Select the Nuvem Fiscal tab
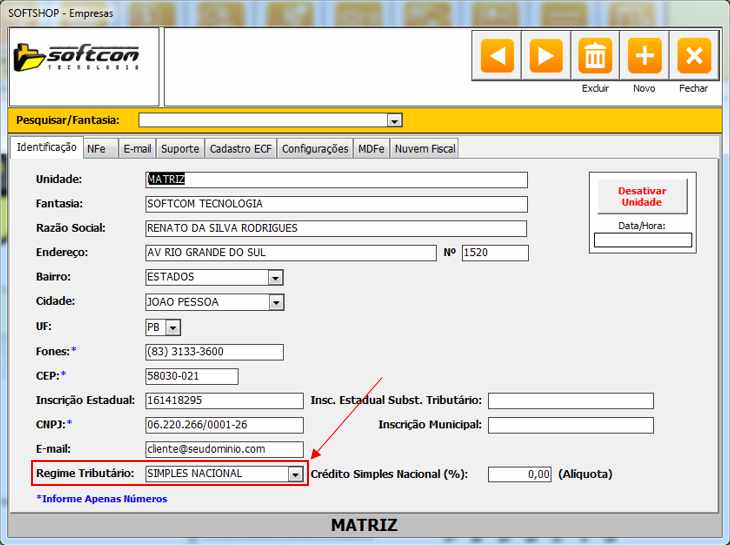Image resolution: width=730 pixels, height=545 pixels. coord(424,149)
